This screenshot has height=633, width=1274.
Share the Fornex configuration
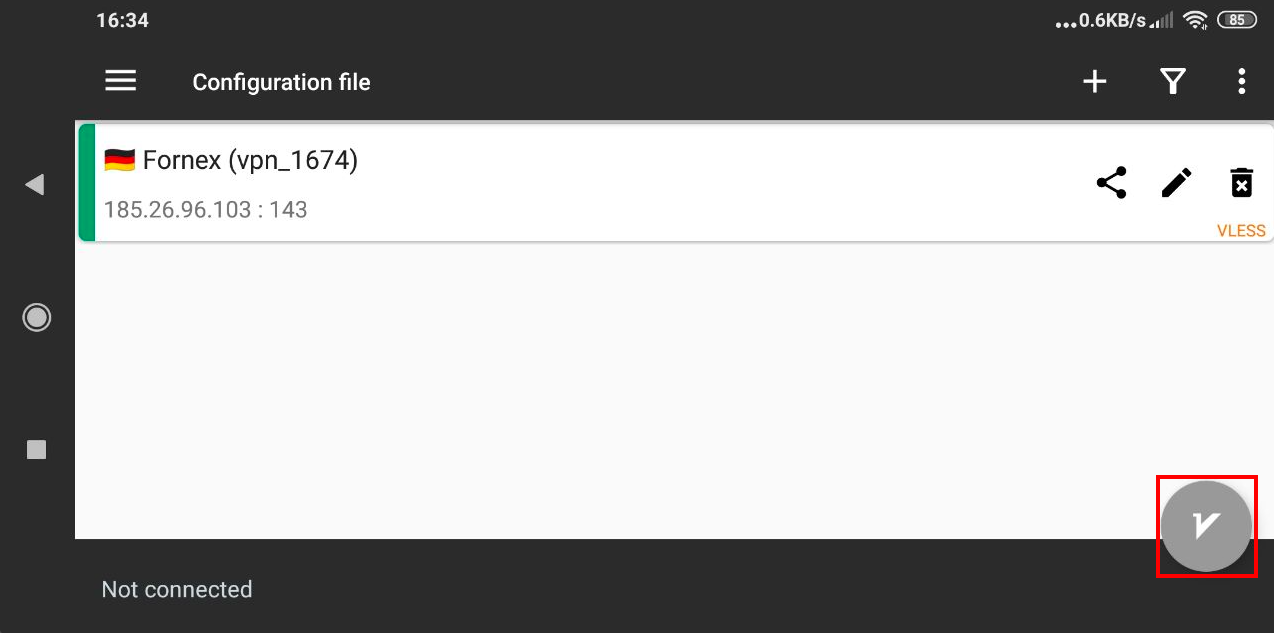click(1111, 182)
